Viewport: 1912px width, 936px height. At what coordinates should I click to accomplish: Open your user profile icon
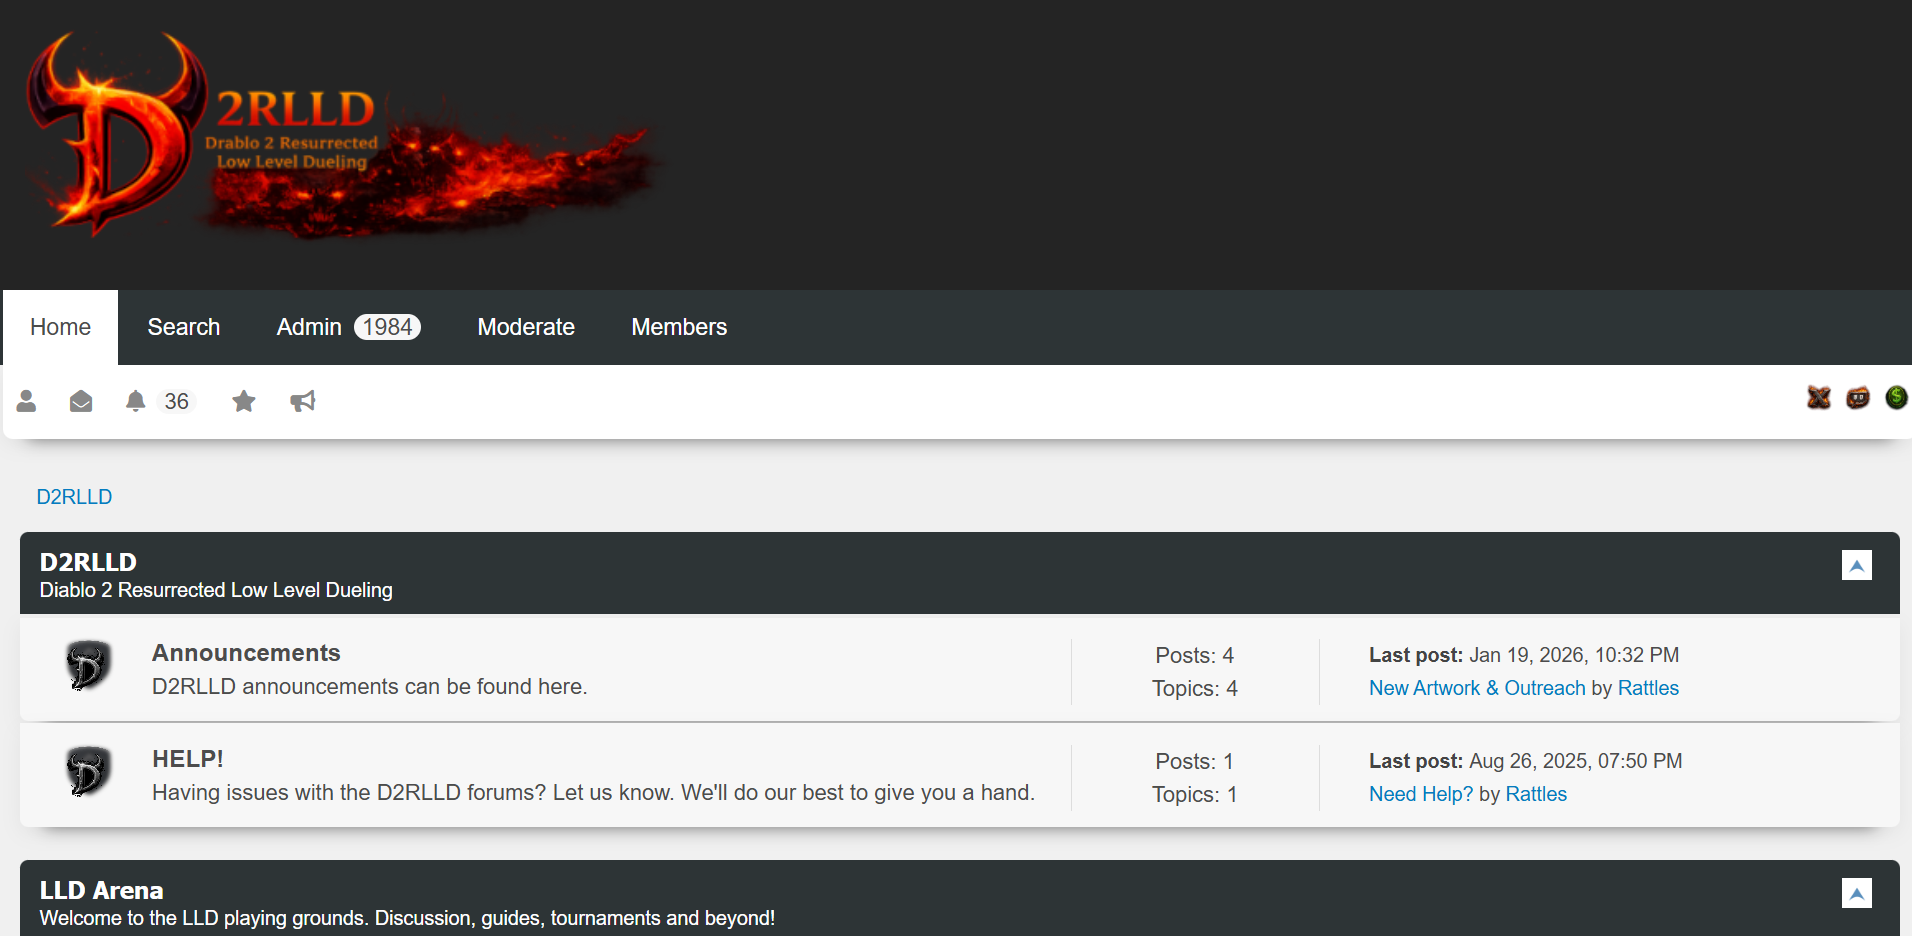(x=26, y=401)
